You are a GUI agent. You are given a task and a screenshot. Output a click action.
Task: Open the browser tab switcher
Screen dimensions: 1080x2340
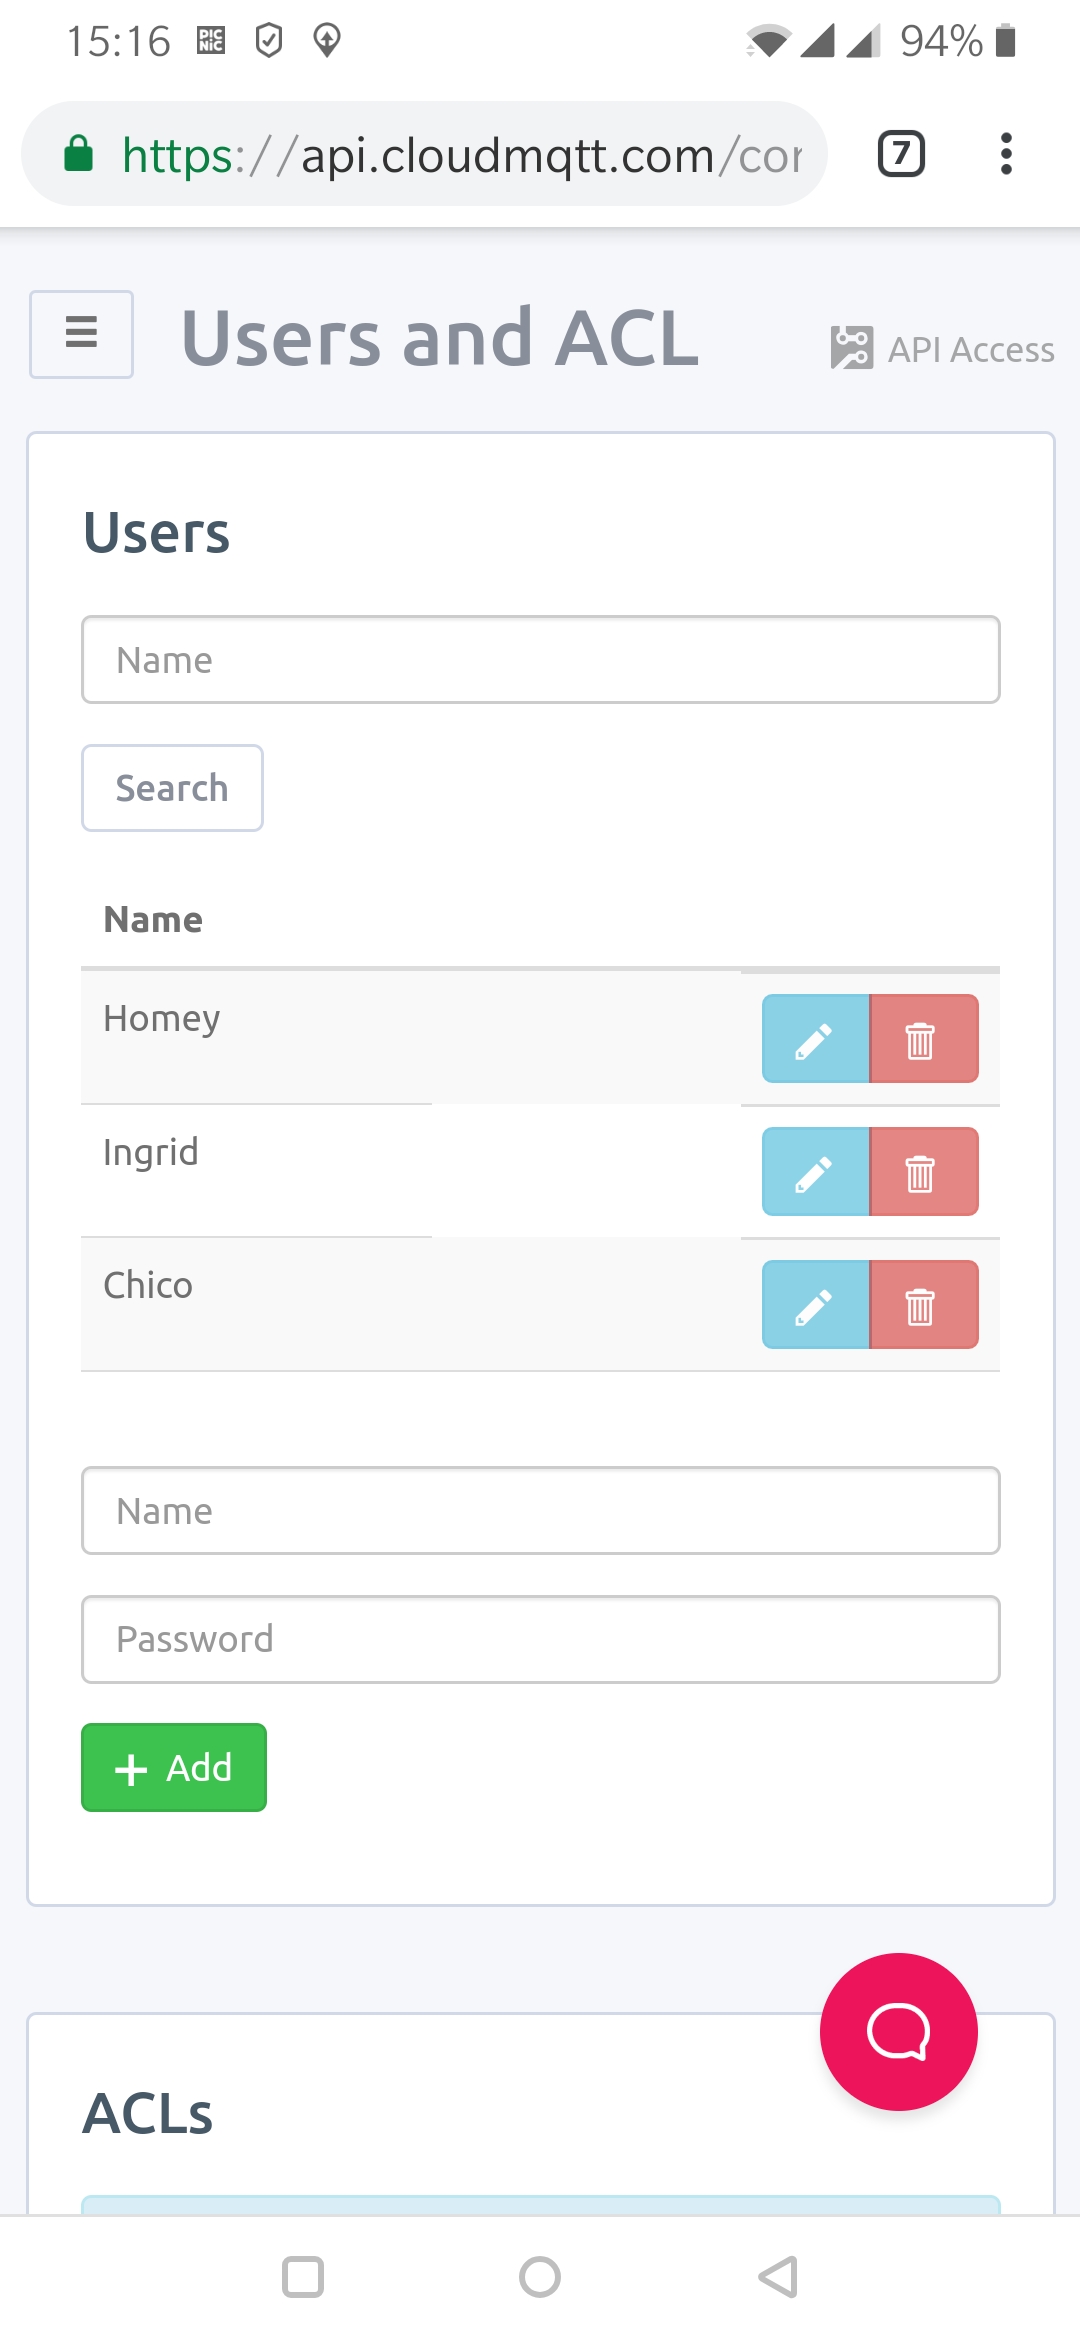point(901,154)
